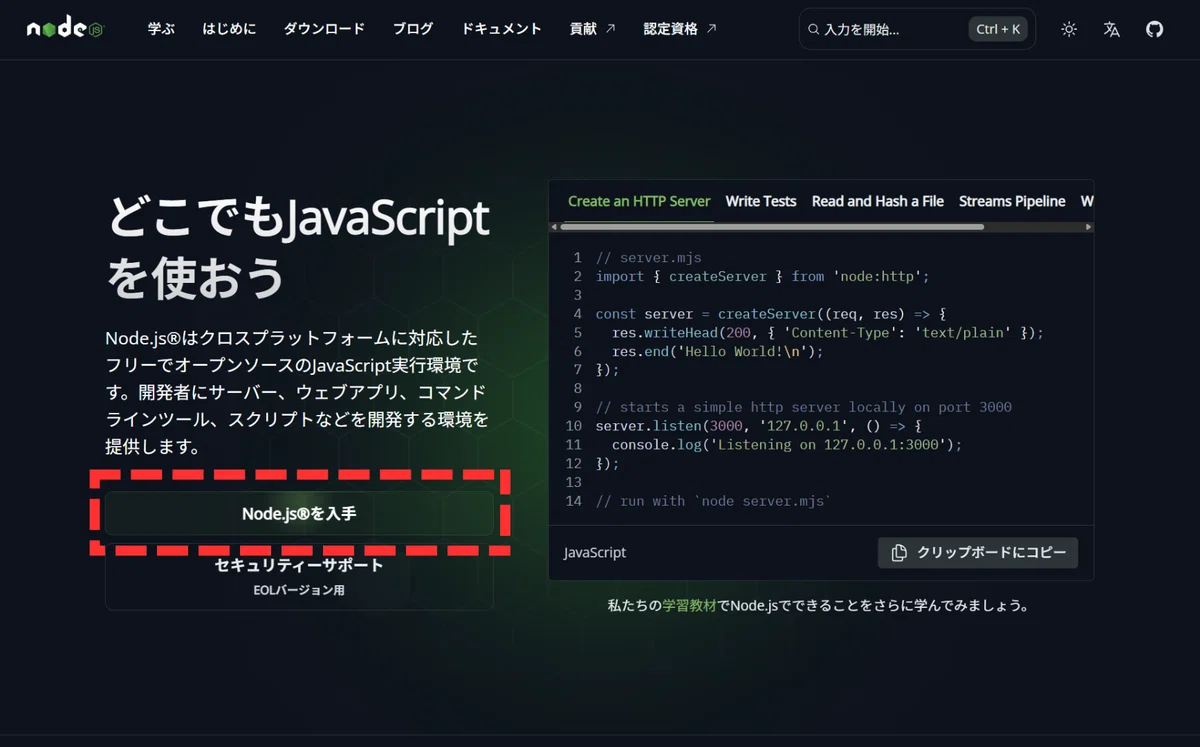
Task: Click the セキュリティーサポート button
Action: coord(299,577)
